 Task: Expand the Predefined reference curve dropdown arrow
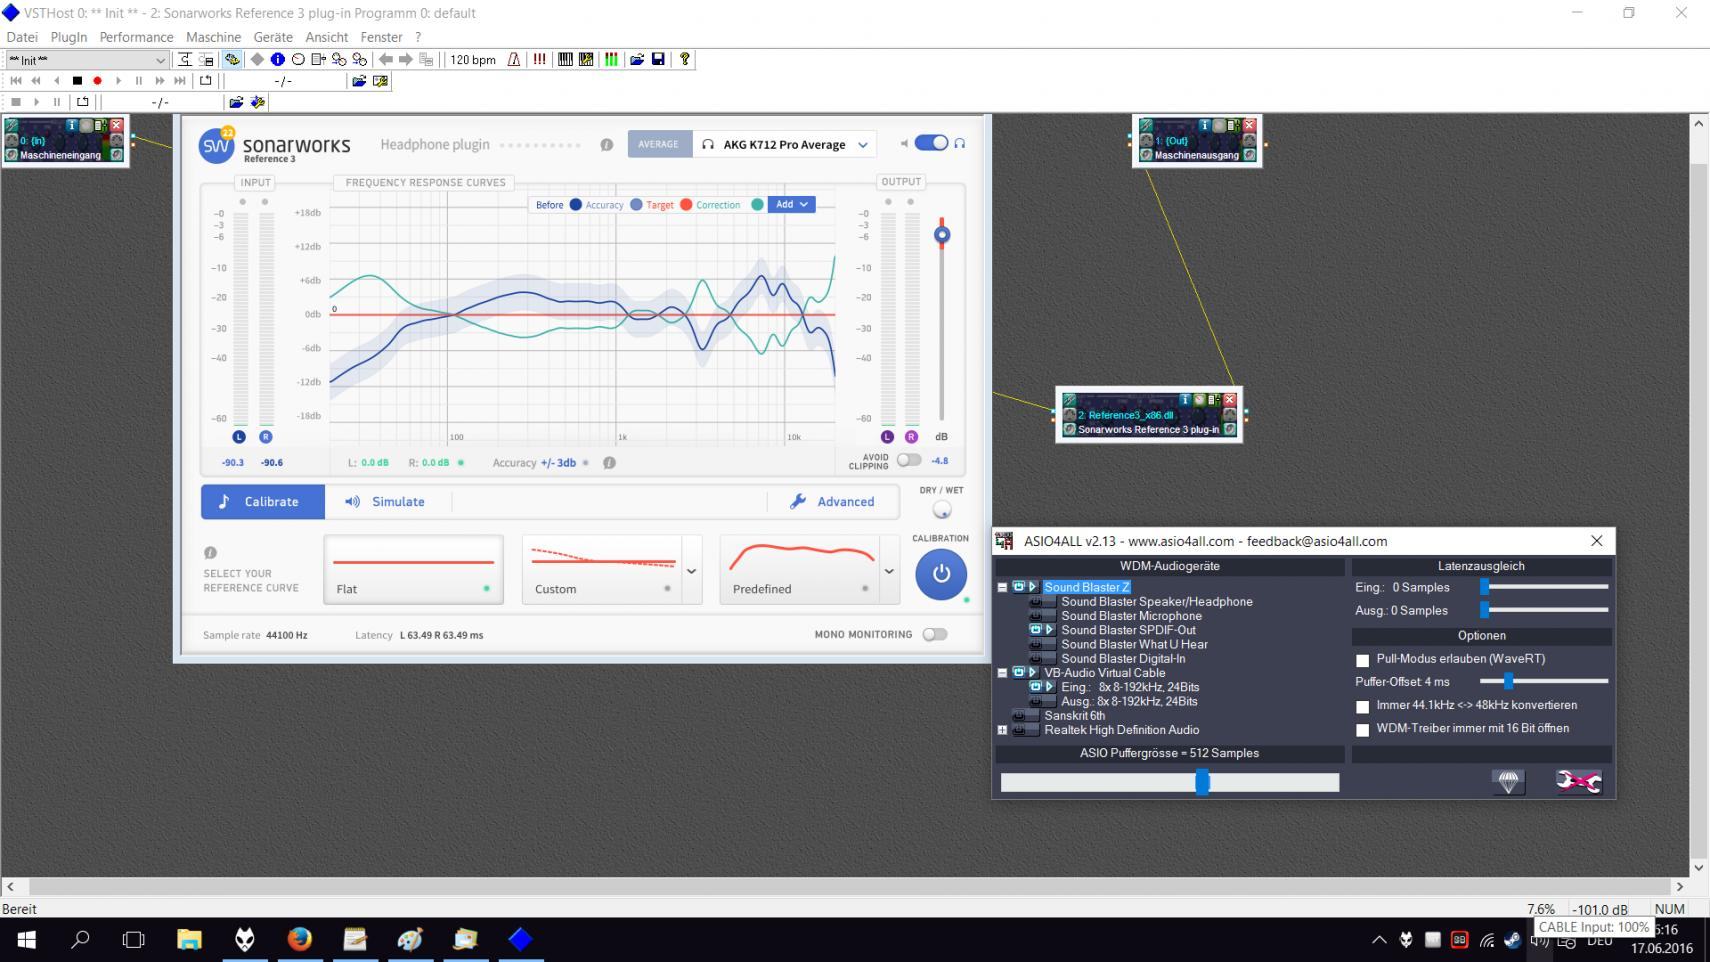[889, 571]
